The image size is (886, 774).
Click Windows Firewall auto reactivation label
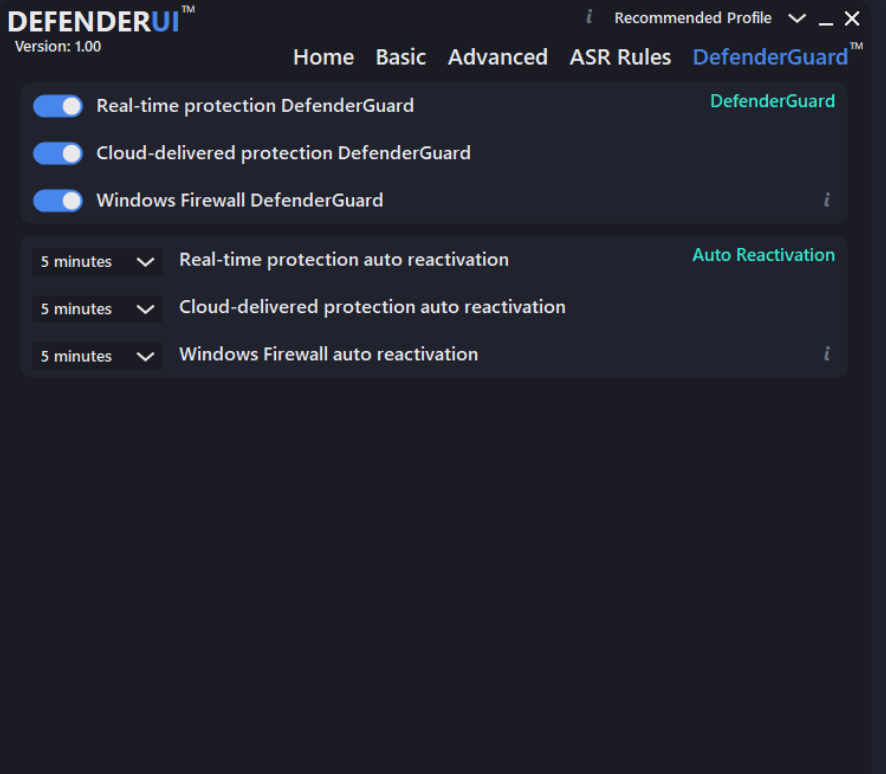328,355
